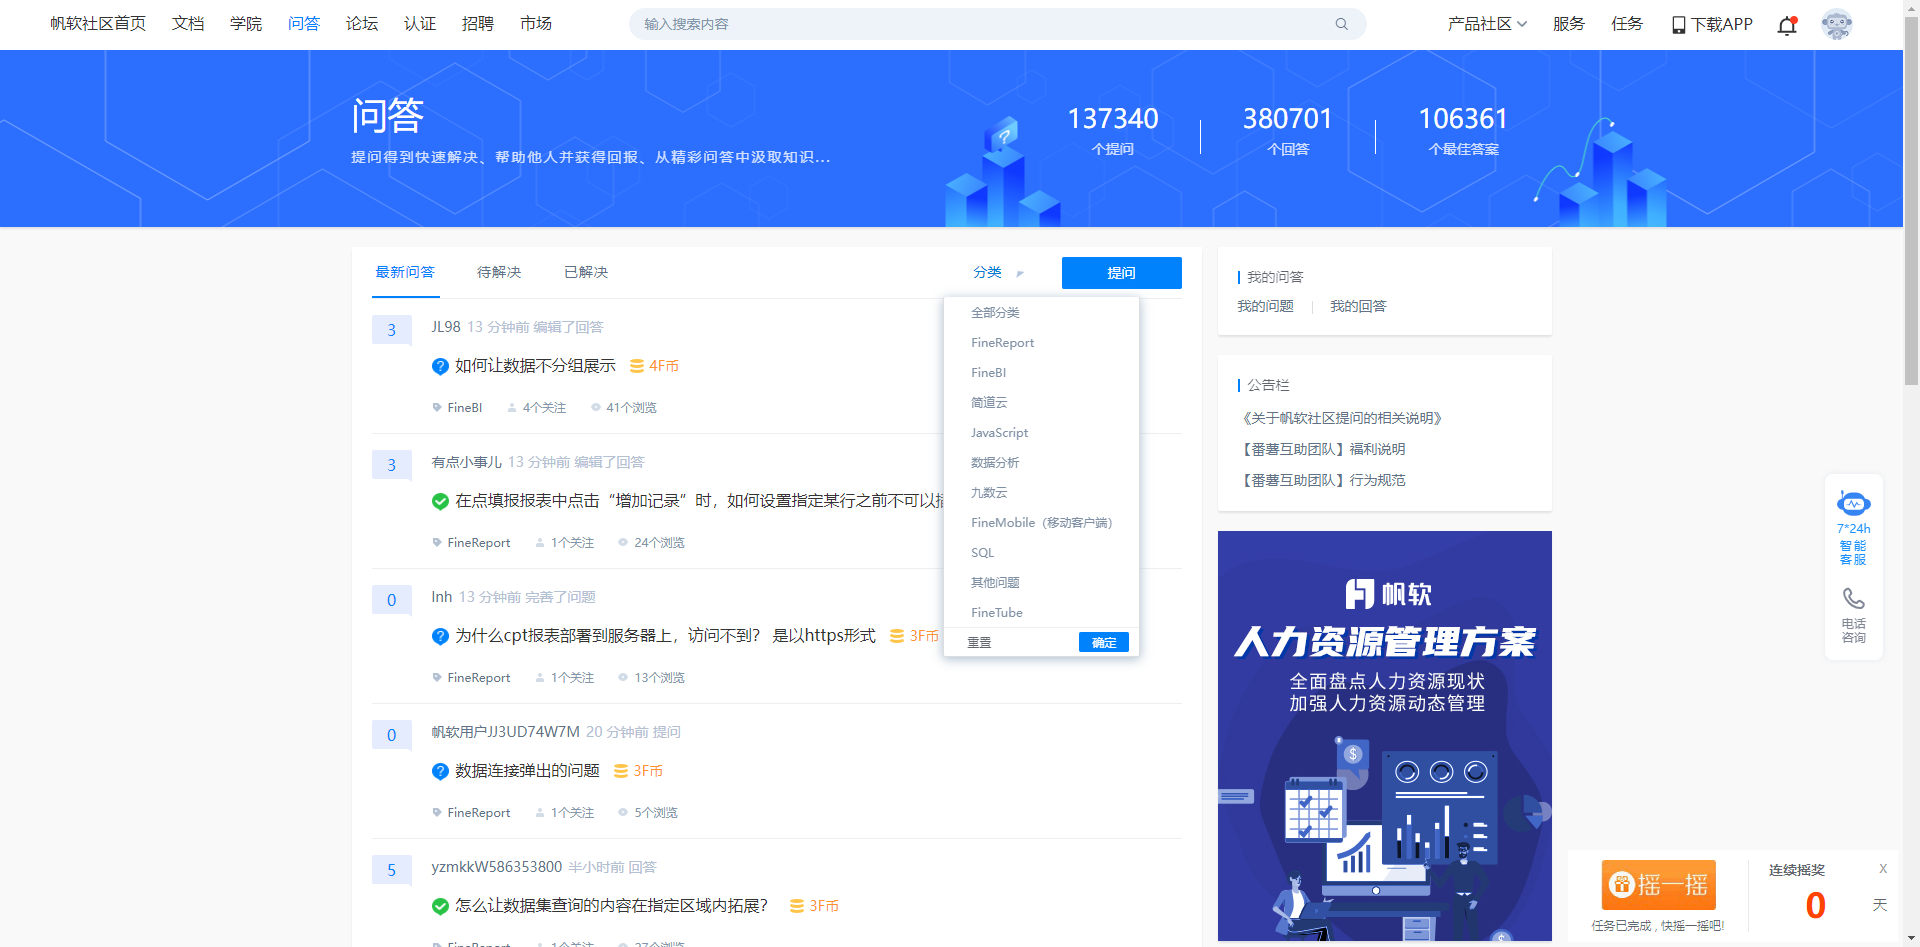This screenshot has width=1920, height=947.
Task: Open 市场 in top navigation
Action: (536, 24)
